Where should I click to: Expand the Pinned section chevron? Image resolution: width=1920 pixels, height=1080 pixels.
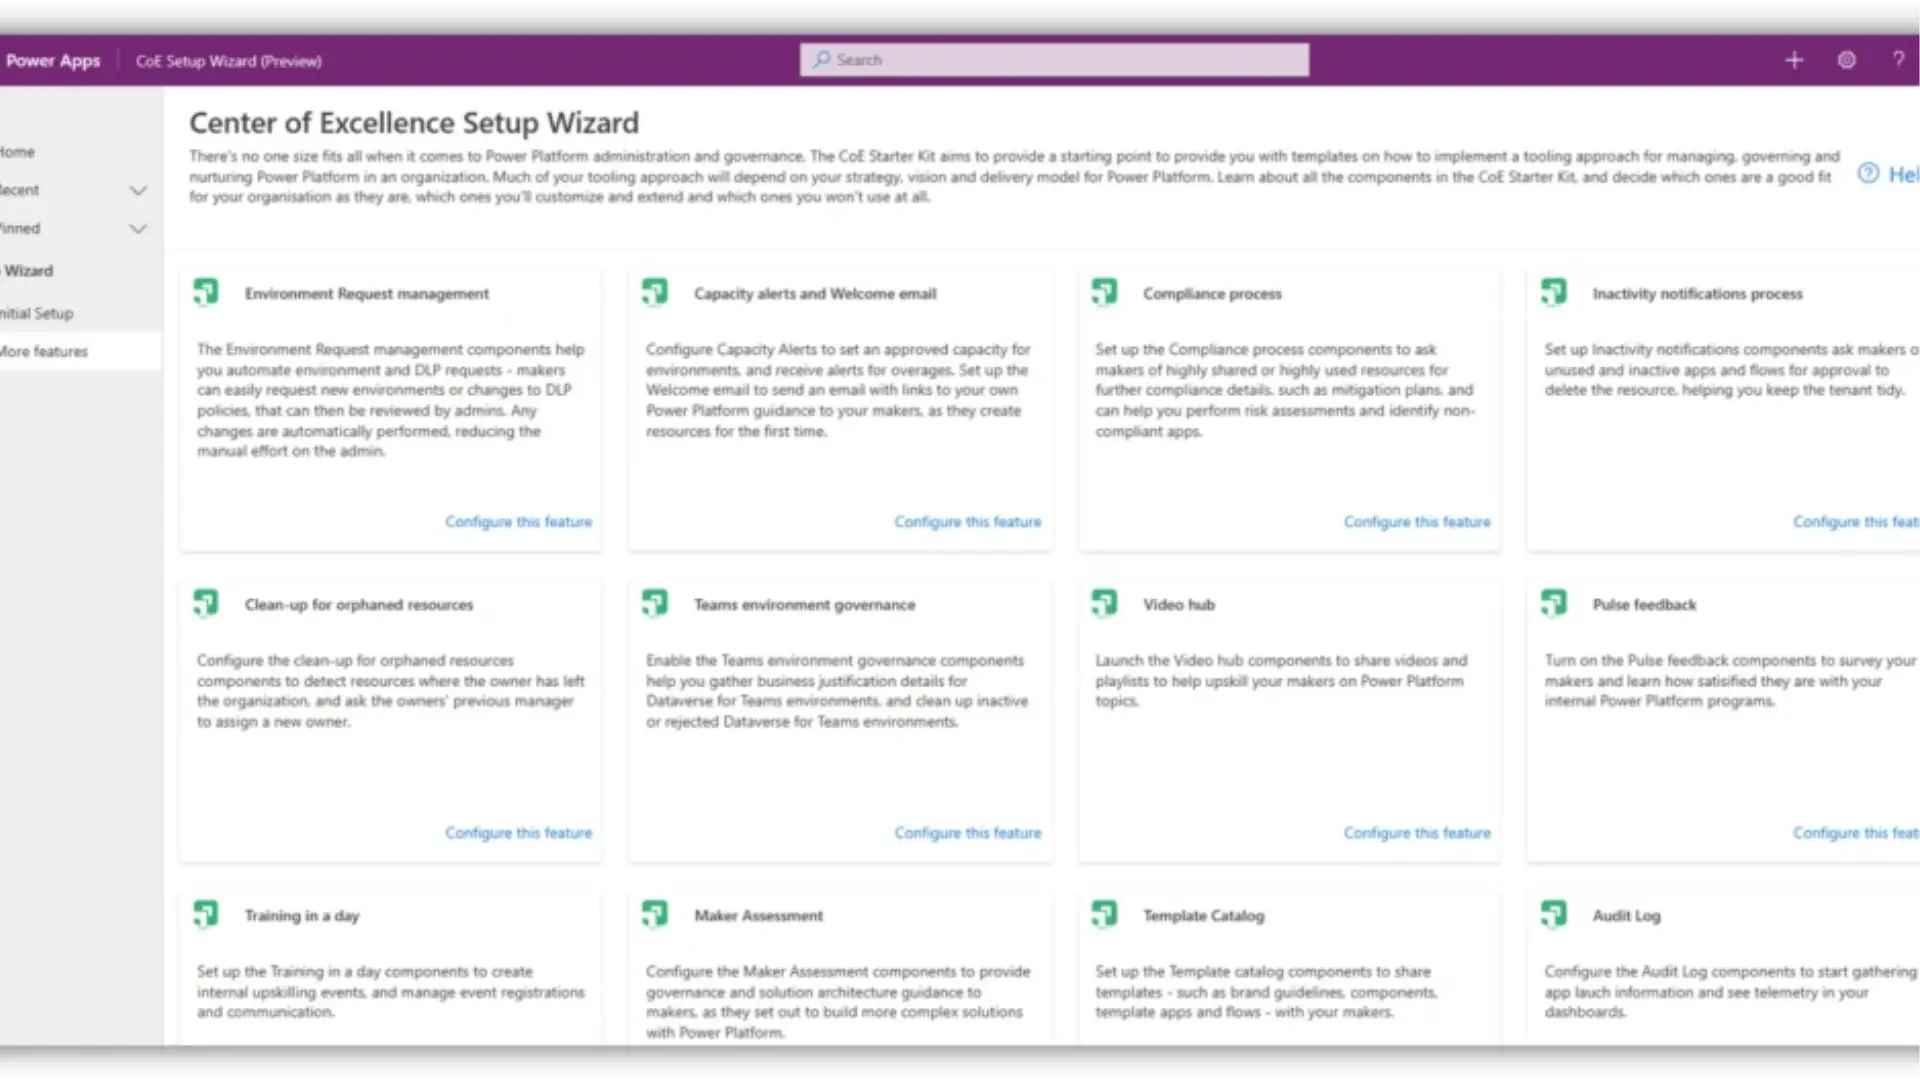pos(138,229)
